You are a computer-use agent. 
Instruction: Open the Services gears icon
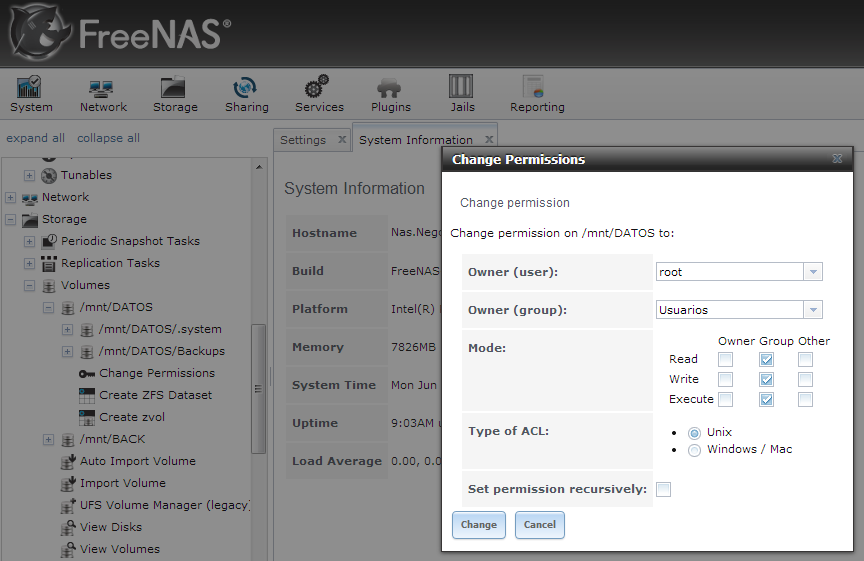[x=317, y=87]
